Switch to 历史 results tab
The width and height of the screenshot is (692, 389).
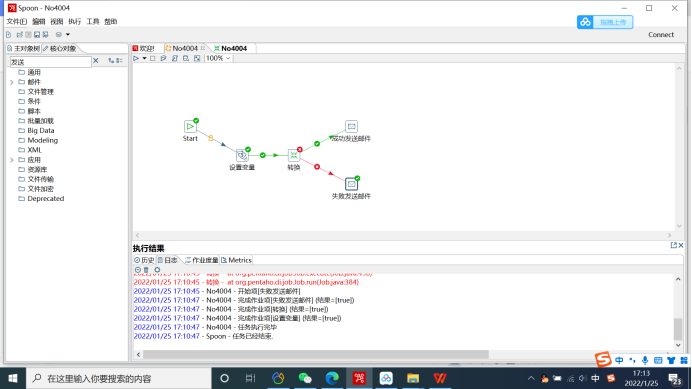(x=144, y=260)
